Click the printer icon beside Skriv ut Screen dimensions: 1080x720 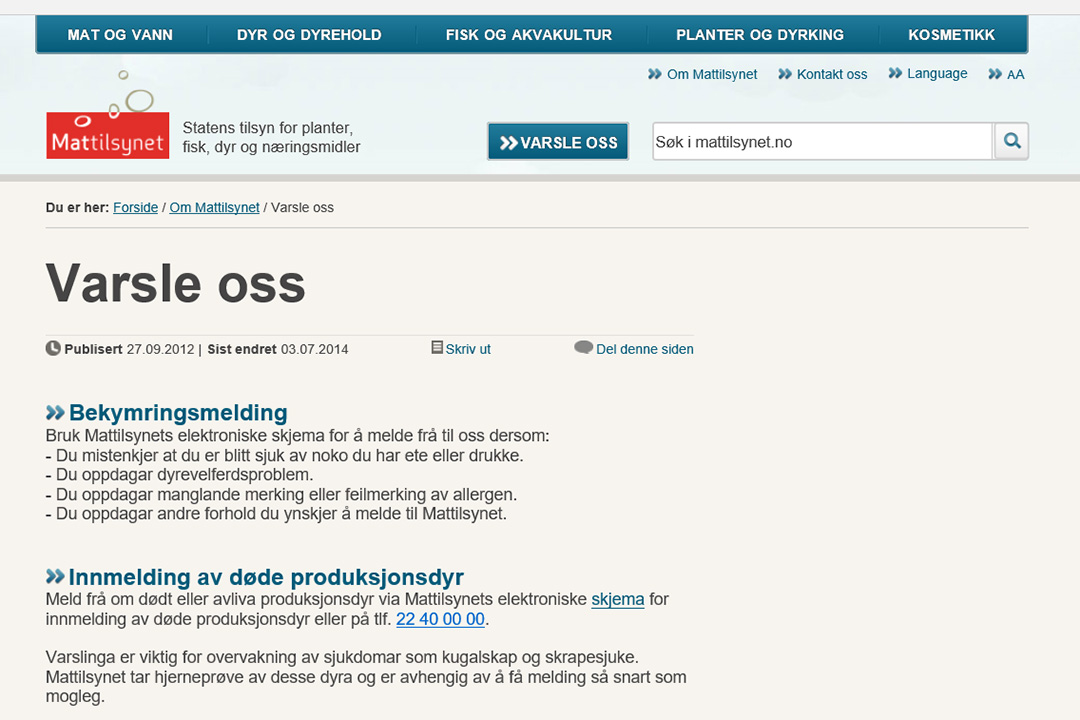(437, 348)
